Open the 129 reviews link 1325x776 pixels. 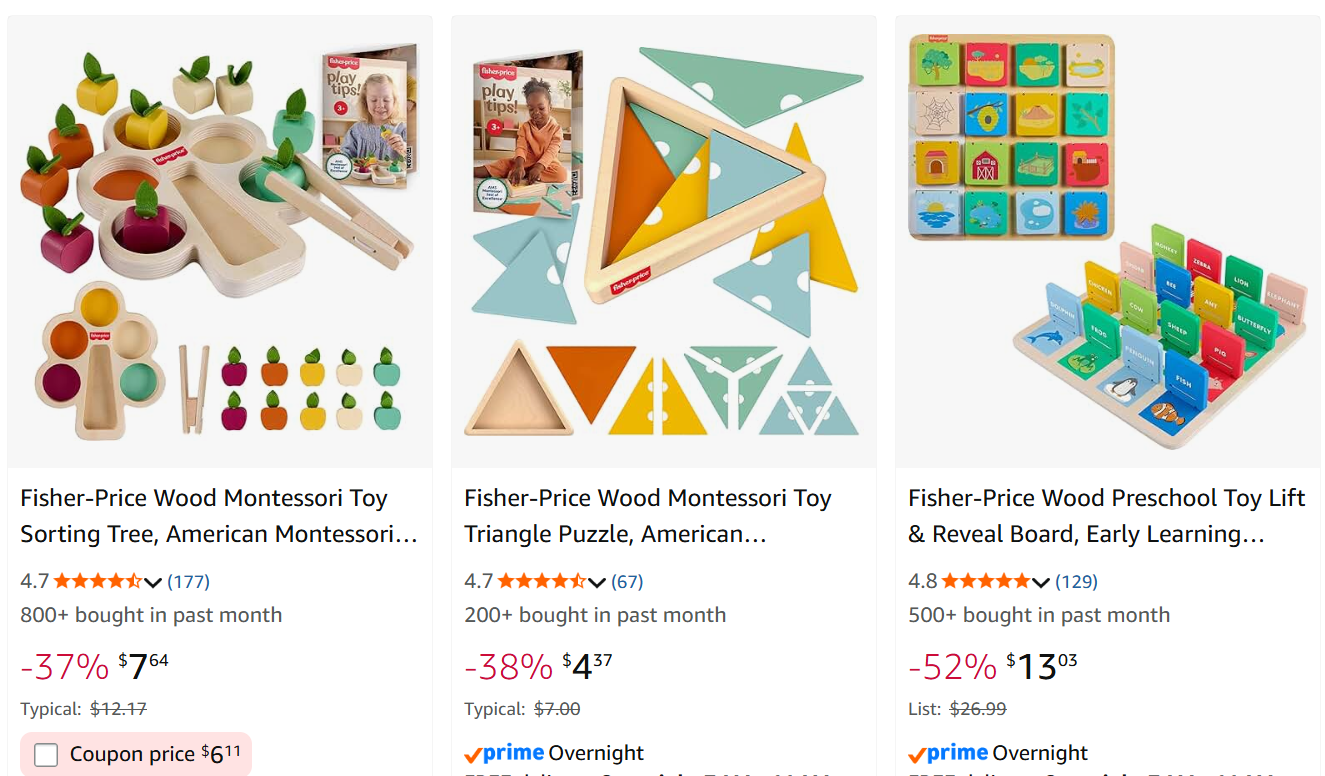1076,581
